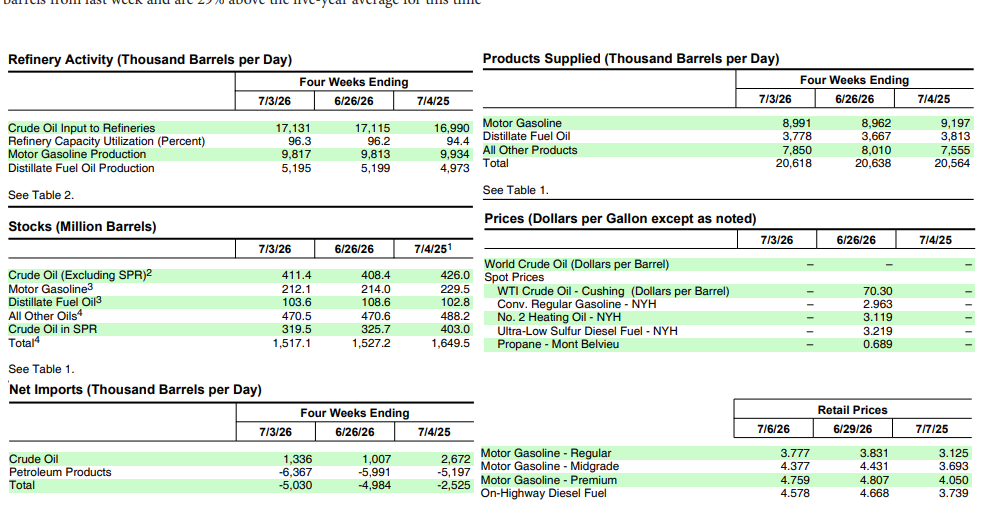Select the All Other Products row label

pyautogui.click(x=530, y=150)
